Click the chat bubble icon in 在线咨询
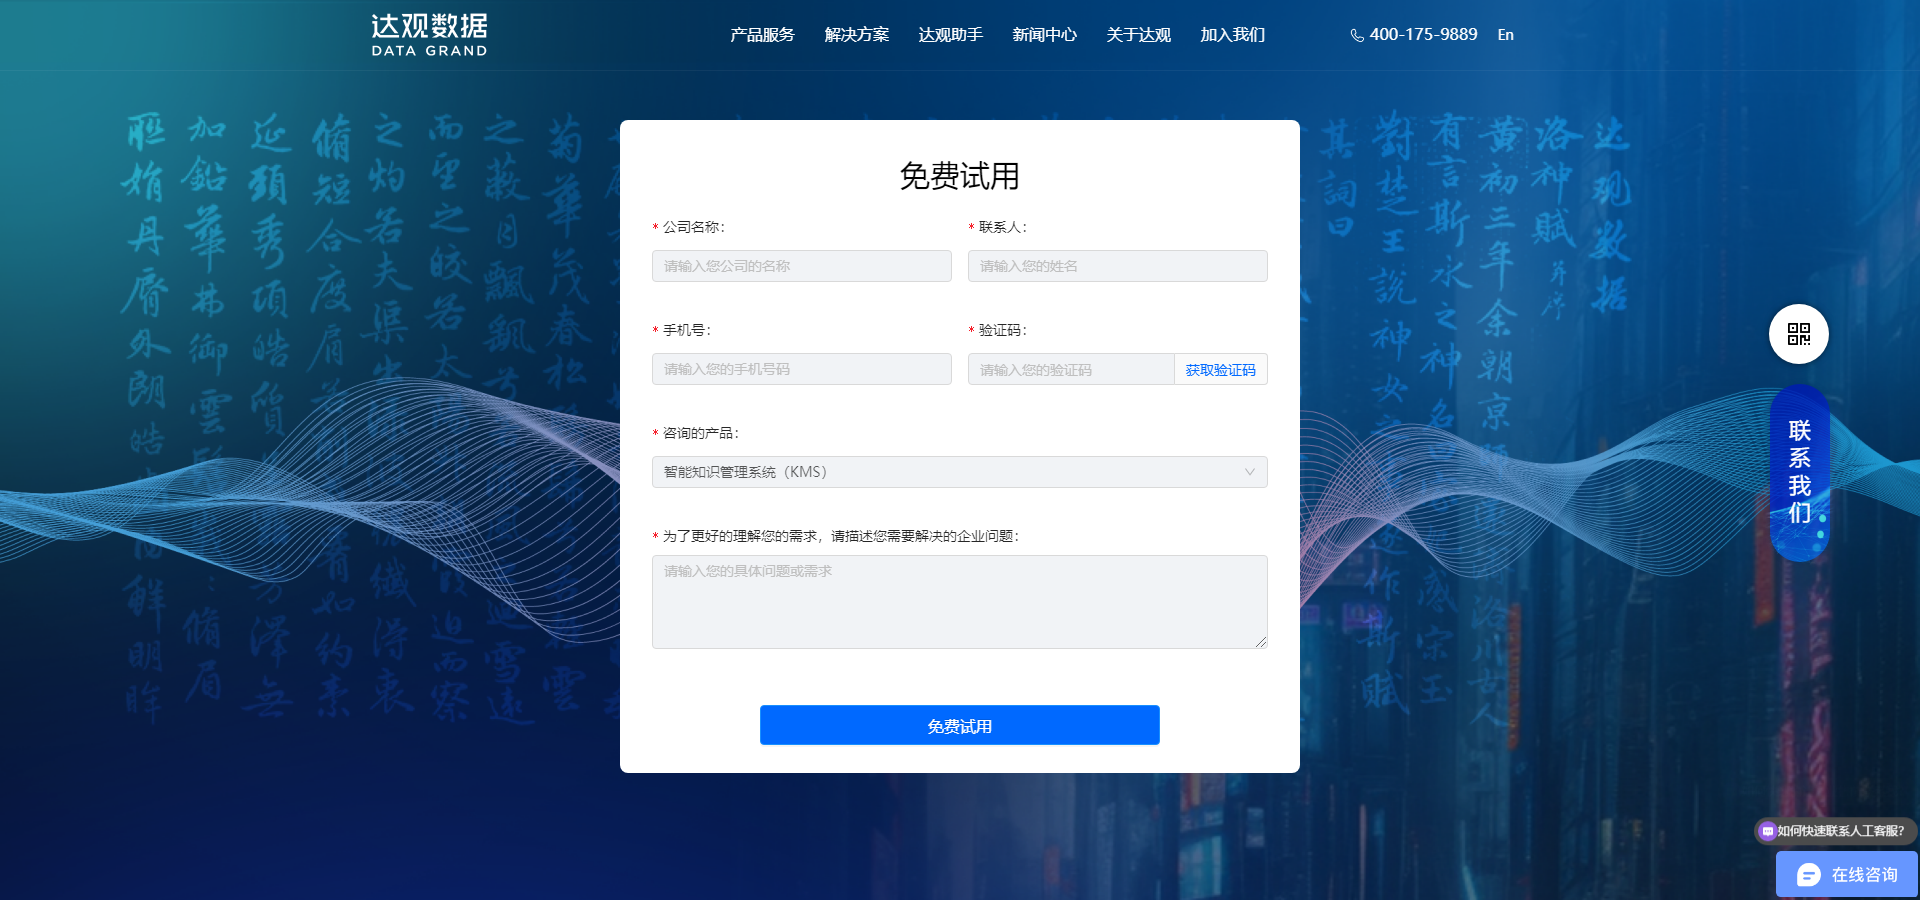The width and height of the screenshot is (1920, 900). (x=1808, y=875)
